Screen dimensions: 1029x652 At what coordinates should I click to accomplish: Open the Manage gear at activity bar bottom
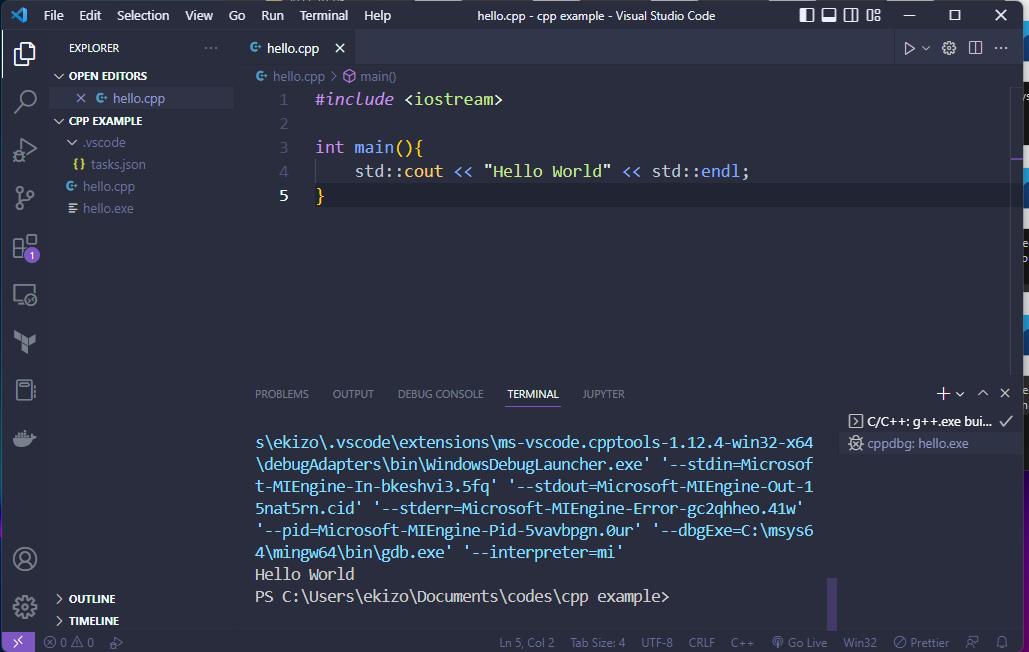tap(25, 607)
